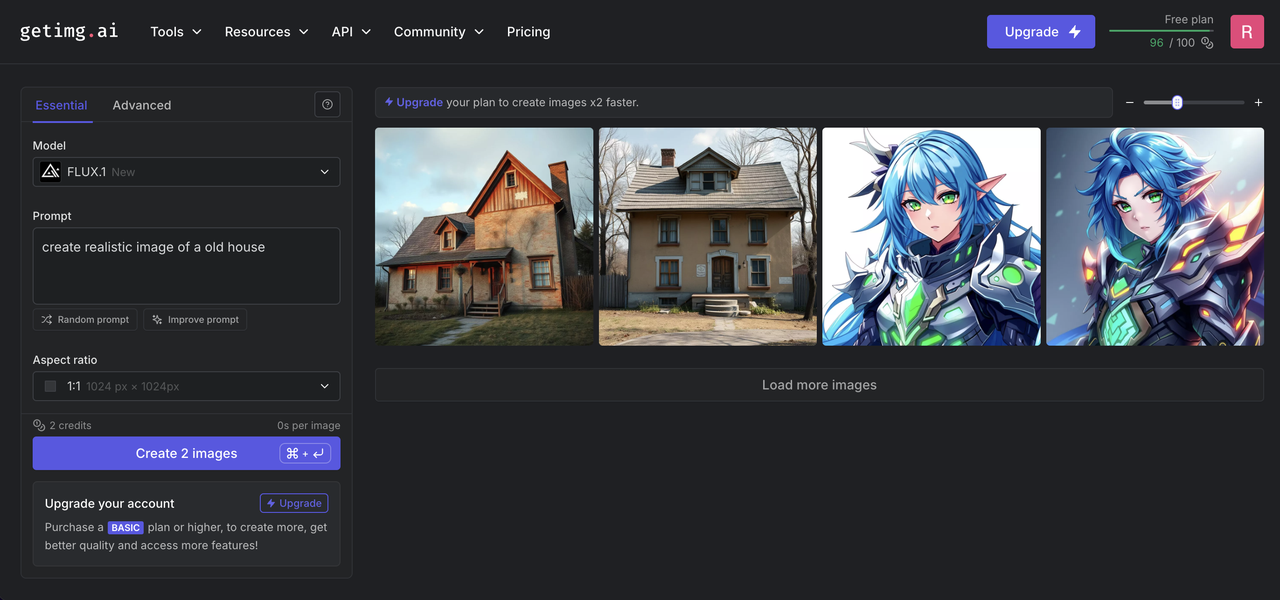This screenshot has height=600, width=1280.
Task: Click the plus zoom icon
Action: (1258, 103)
